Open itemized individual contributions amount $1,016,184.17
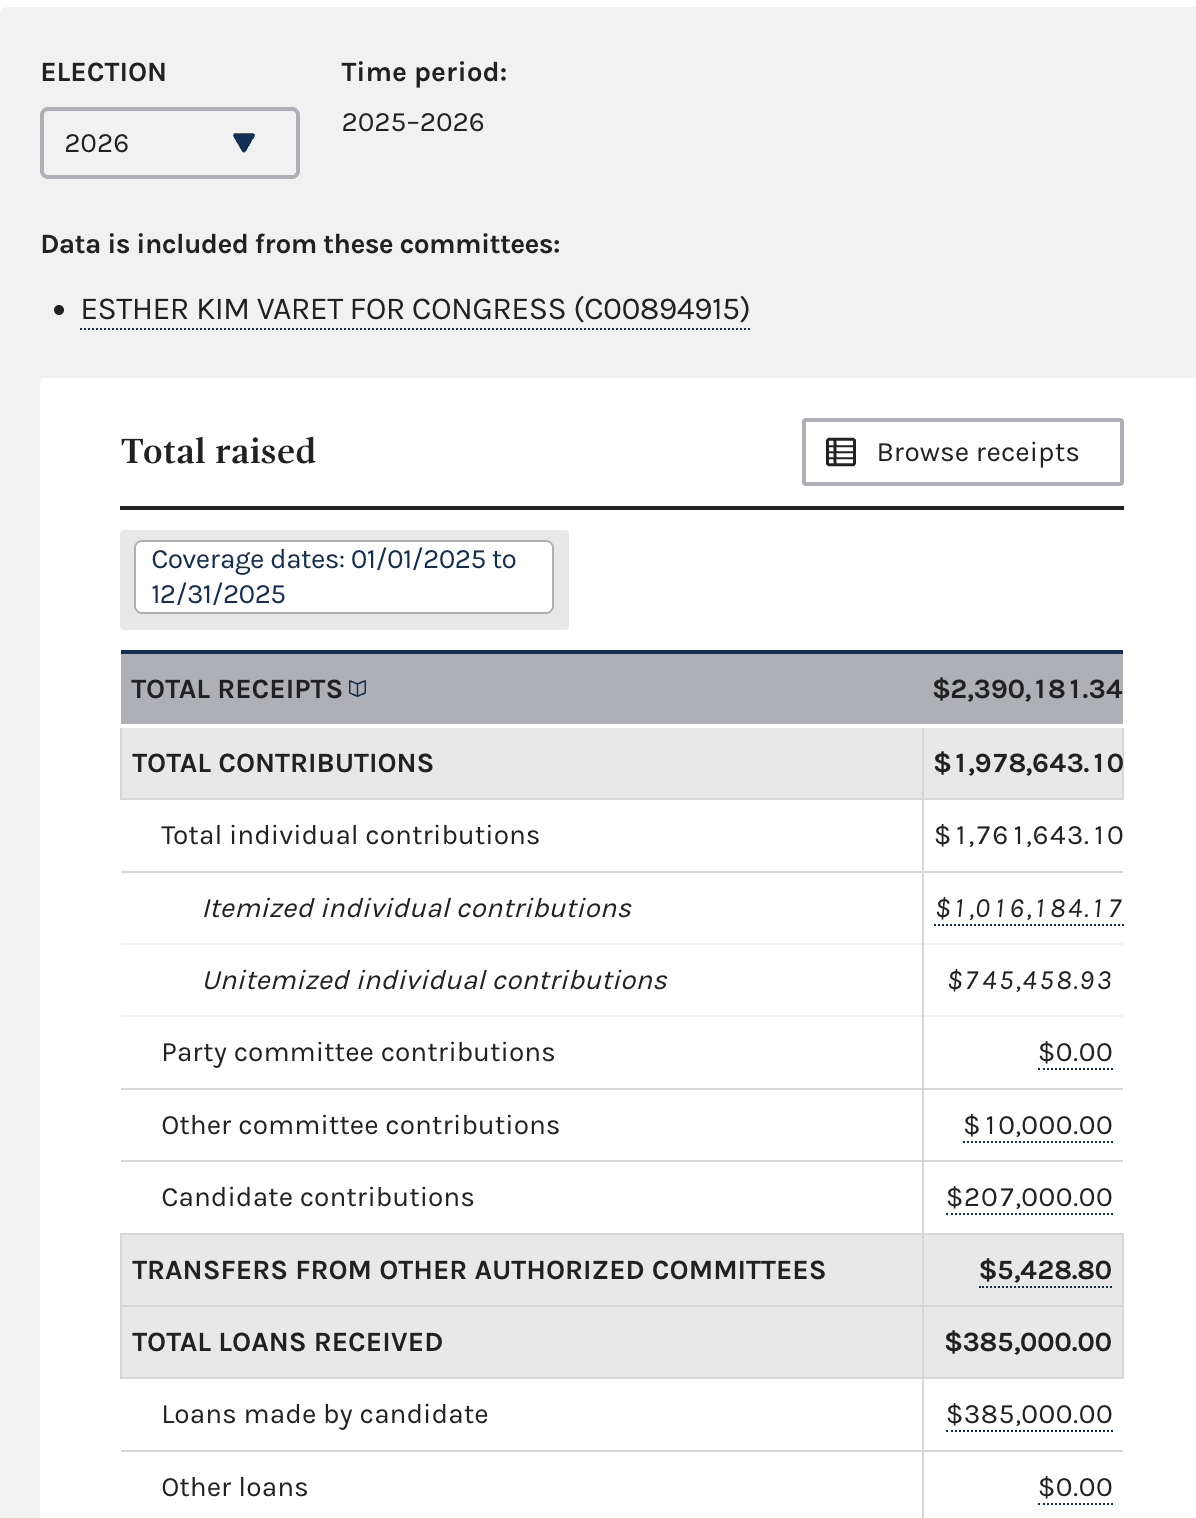Viewport: 1196px width, 1518px height. 1028,908
